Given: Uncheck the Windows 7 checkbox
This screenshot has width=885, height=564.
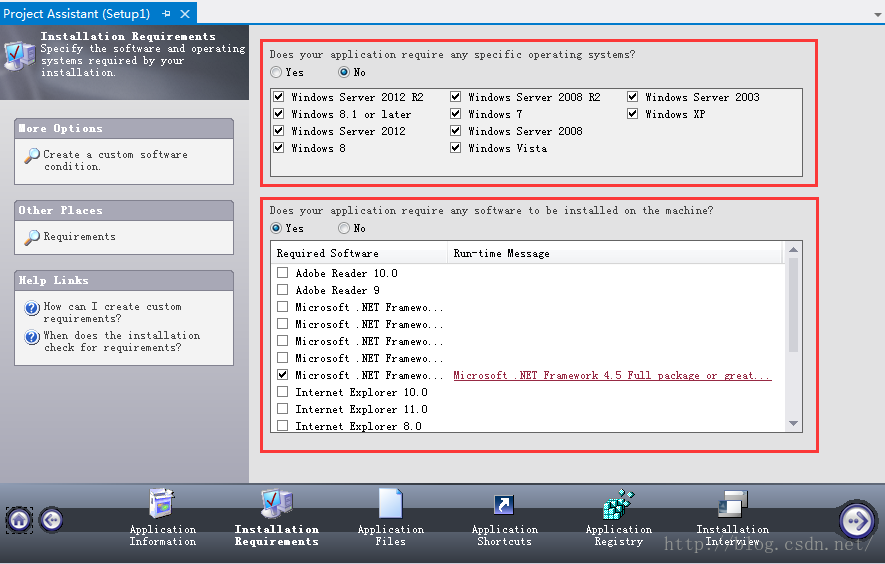Looking at the screenshot, I should [455, 113].
